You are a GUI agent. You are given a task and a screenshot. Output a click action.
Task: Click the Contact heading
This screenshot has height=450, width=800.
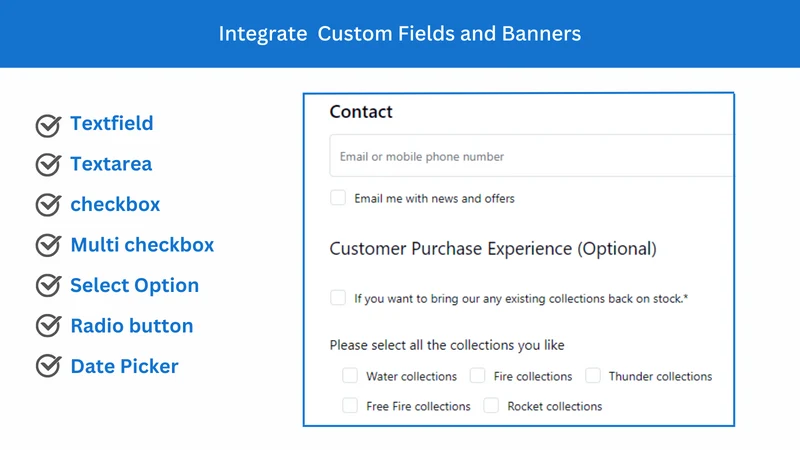click(x=361, y=112)
